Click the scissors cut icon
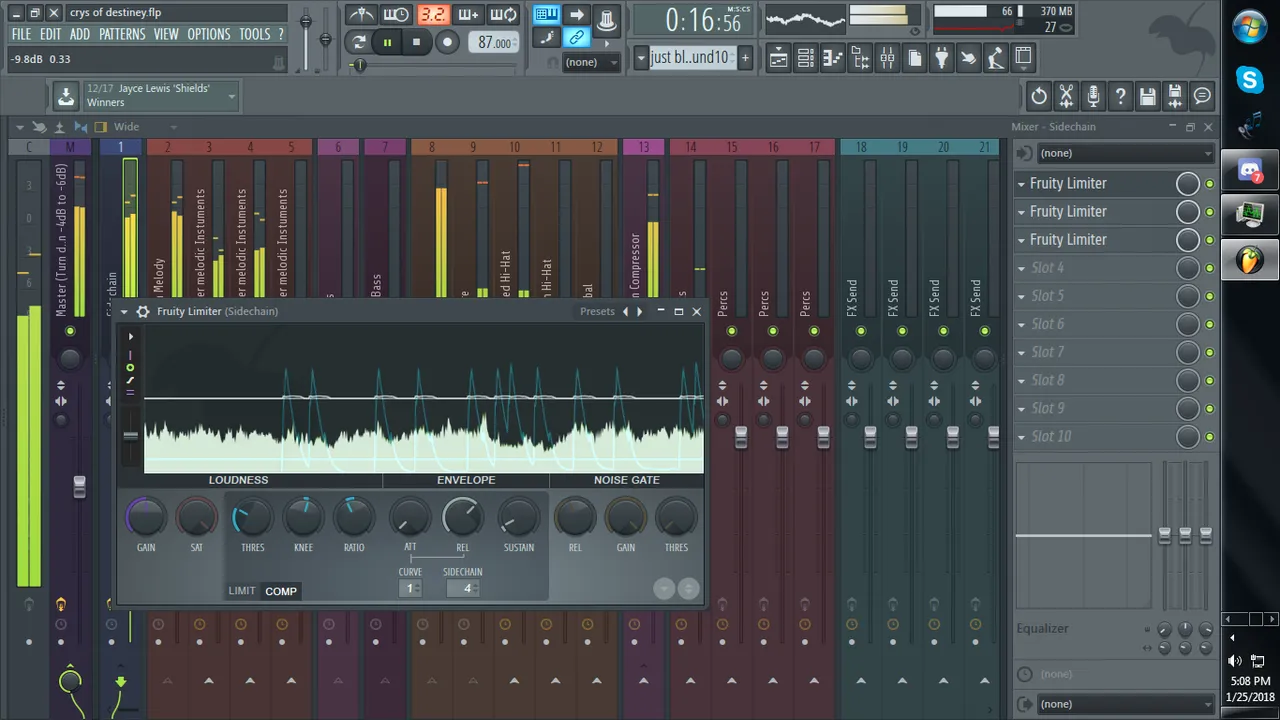Image resolution: width=1280 pixels, height=720 pixels. pyautogui.click(x=1066, y=97)
